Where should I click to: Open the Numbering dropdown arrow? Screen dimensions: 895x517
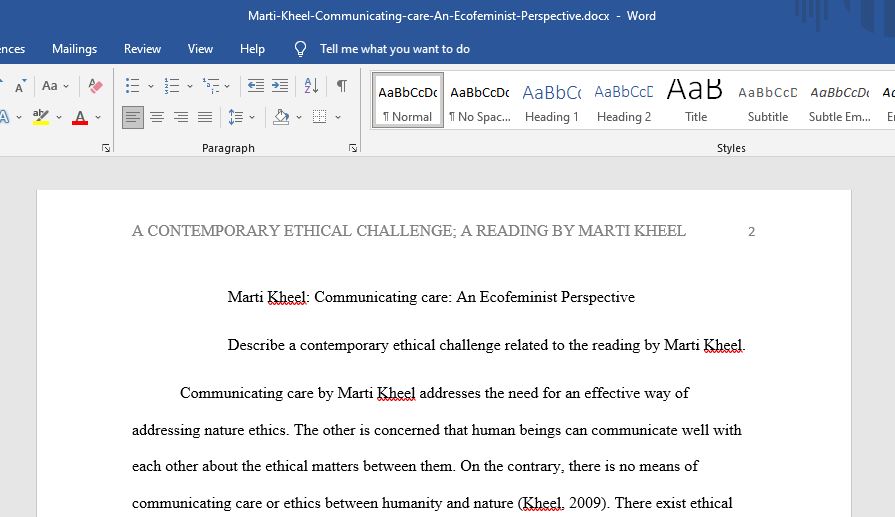click(190, 86)
